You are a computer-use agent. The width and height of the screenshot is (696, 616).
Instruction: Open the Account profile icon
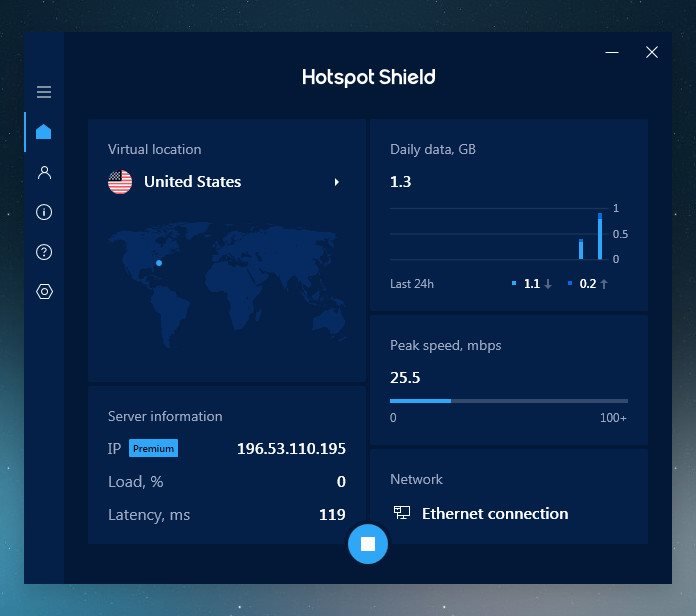pyautogui.click(x=44, y=172)
